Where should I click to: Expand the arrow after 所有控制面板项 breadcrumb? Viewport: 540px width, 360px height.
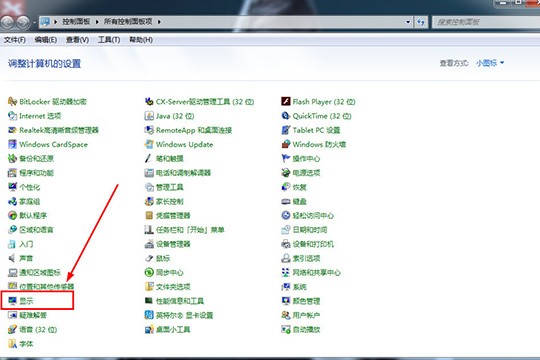(x=159, y=22)
